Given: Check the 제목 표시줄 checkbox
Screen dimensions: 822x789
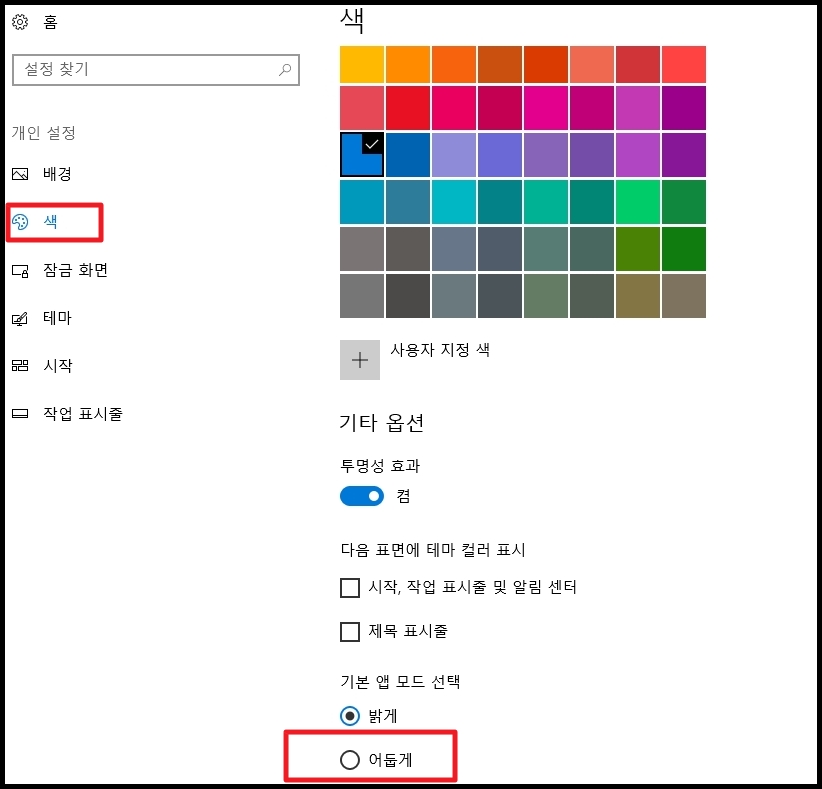Looking at the screenshot, I should [x=350, y=632].
